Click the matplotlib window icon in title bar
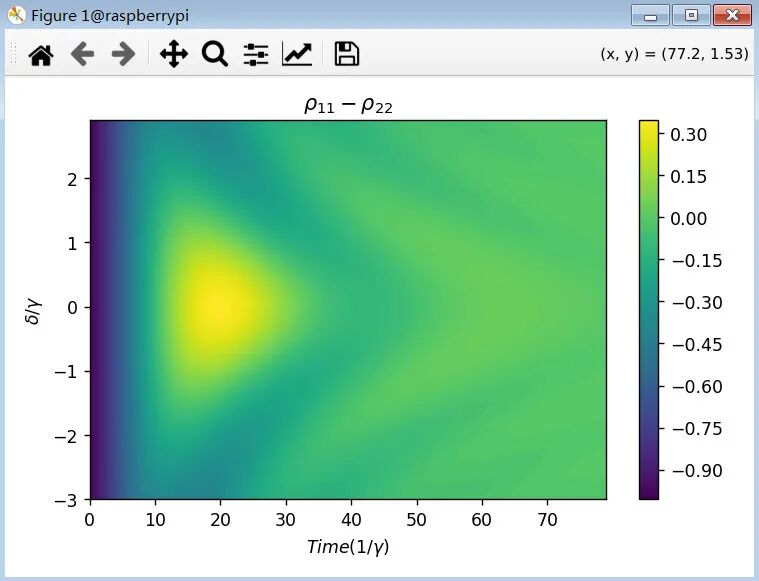Viewport: 759px width, 581px height. click(16, 15)
